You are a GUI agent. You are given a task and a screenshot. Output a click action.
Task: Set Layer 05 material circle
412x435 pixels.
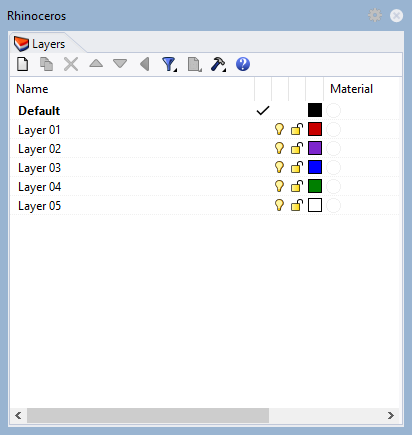pyautogui.click(x=334, y=205)
